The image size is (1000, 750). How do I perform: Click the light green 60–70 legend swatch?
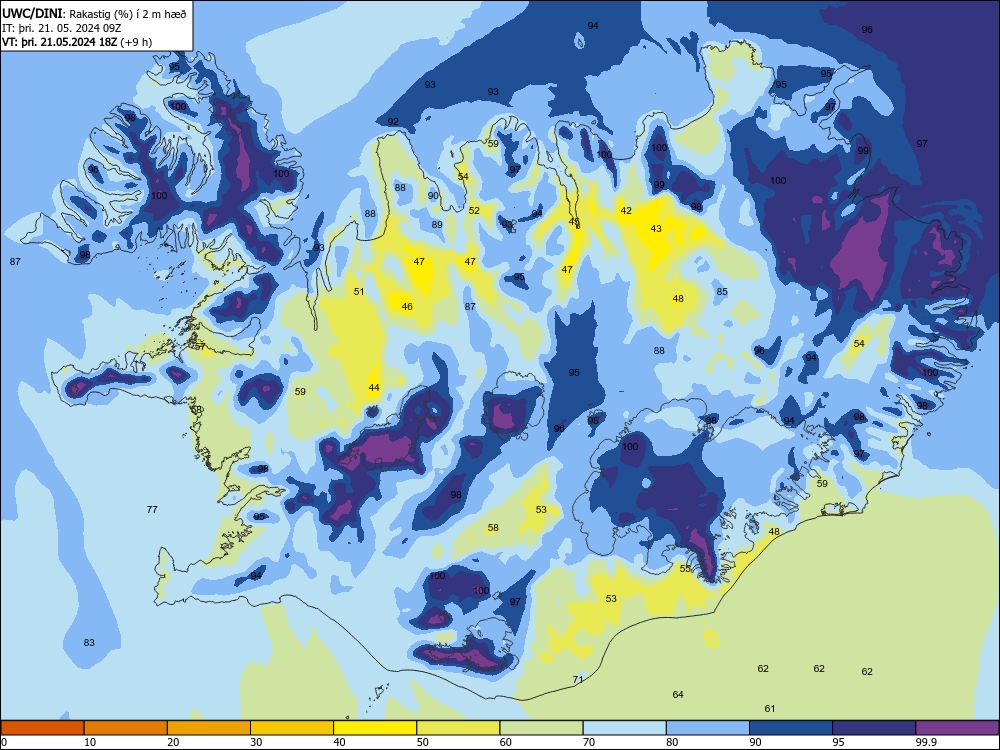pos(541,728)
